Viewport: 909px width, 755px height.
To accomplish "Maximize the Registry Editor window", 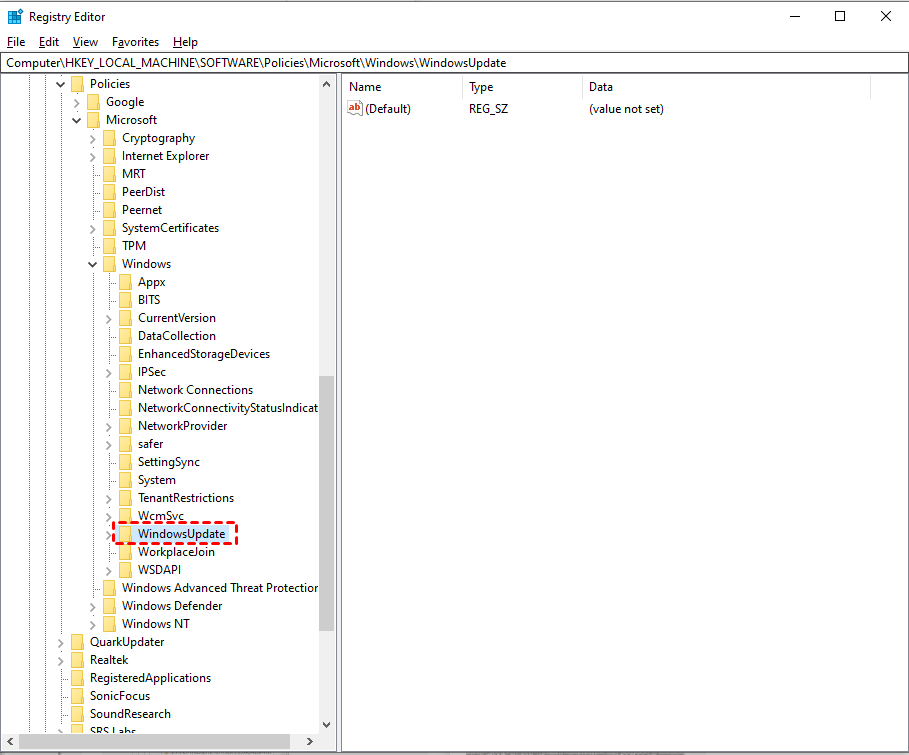I will click(x=839, y=16).
